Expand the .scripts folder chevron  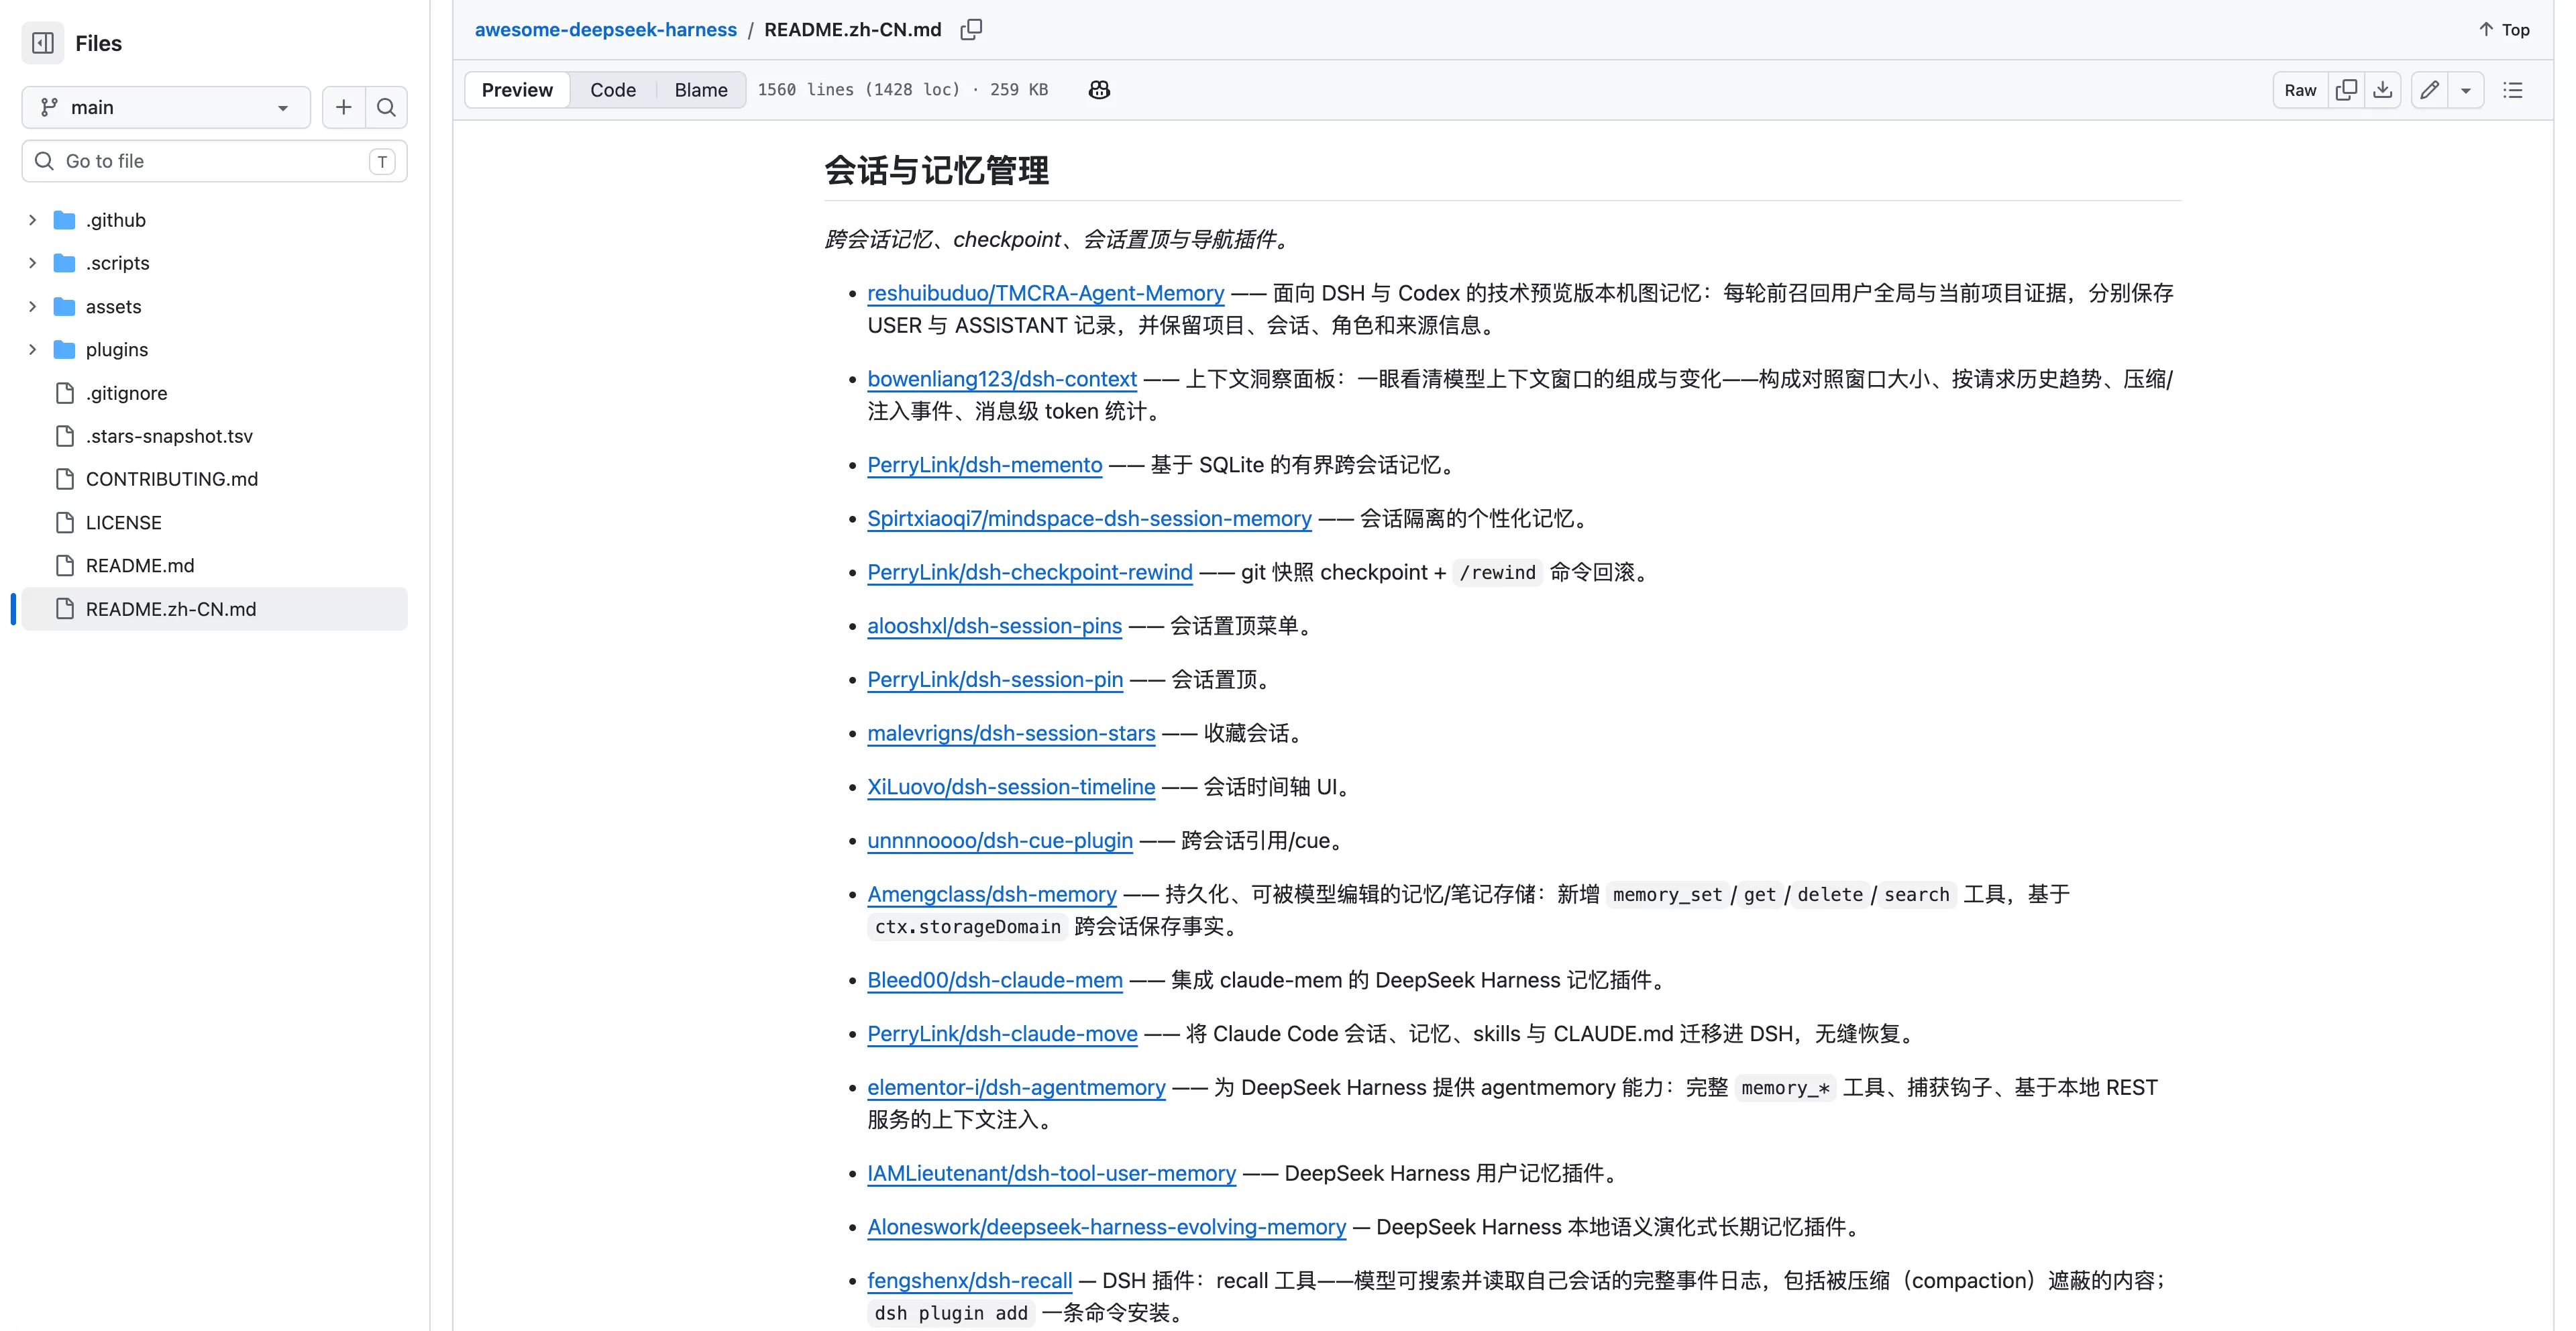point(32,263)
